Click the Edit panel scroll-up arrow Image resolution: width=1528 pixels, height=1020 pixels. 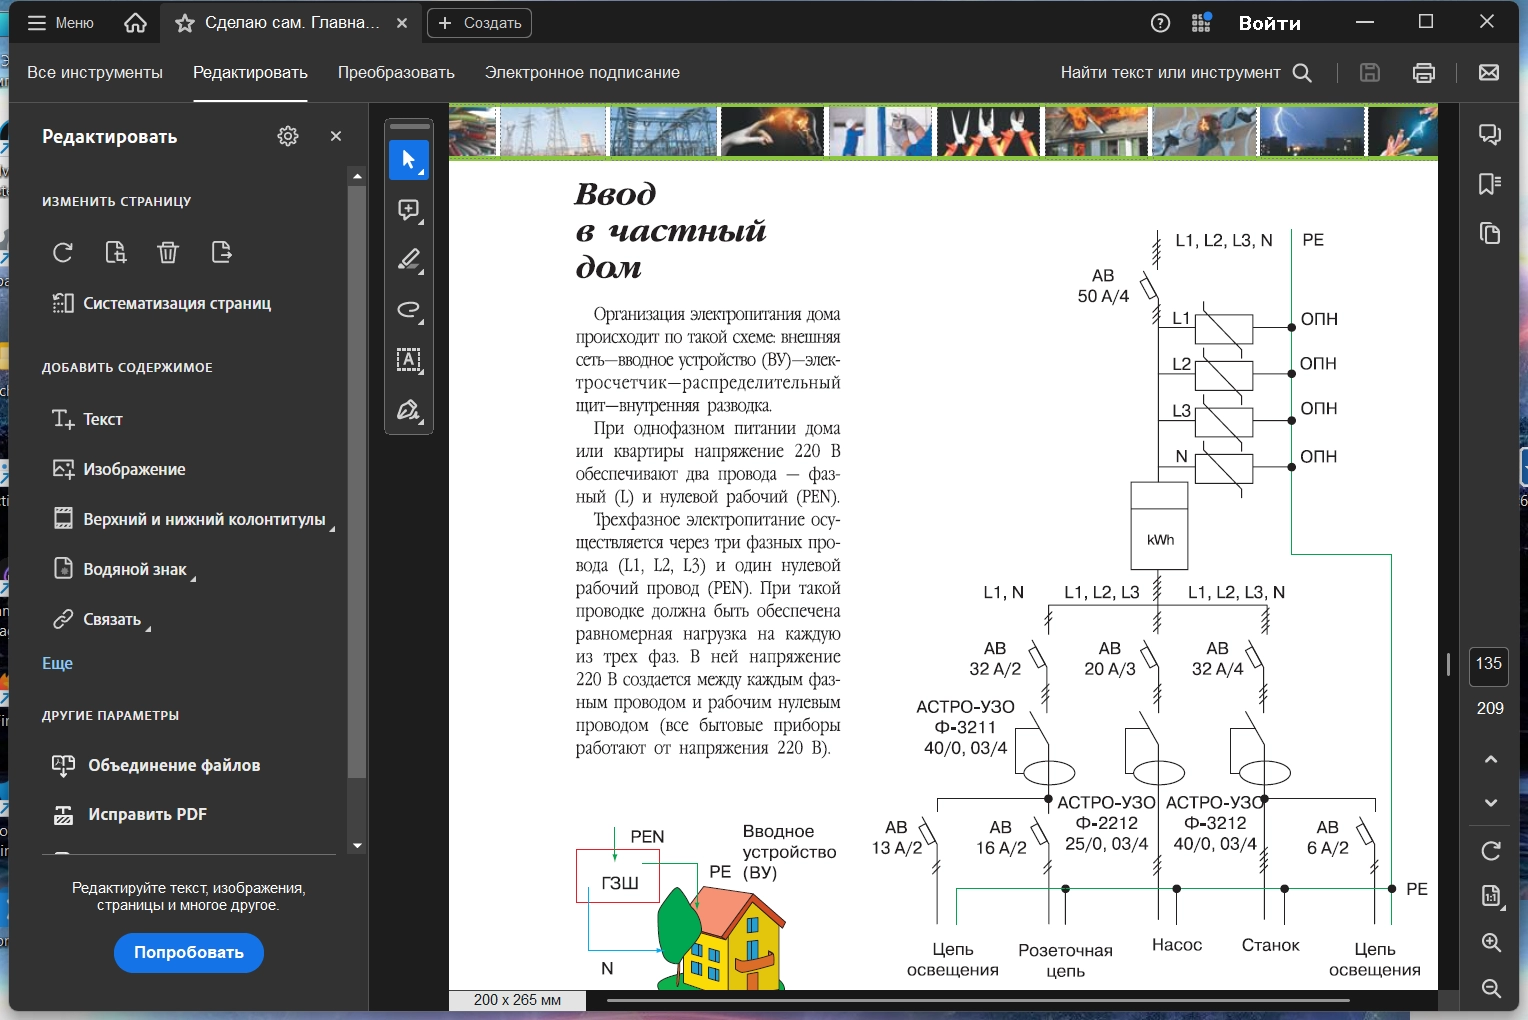tap(357, 176)
